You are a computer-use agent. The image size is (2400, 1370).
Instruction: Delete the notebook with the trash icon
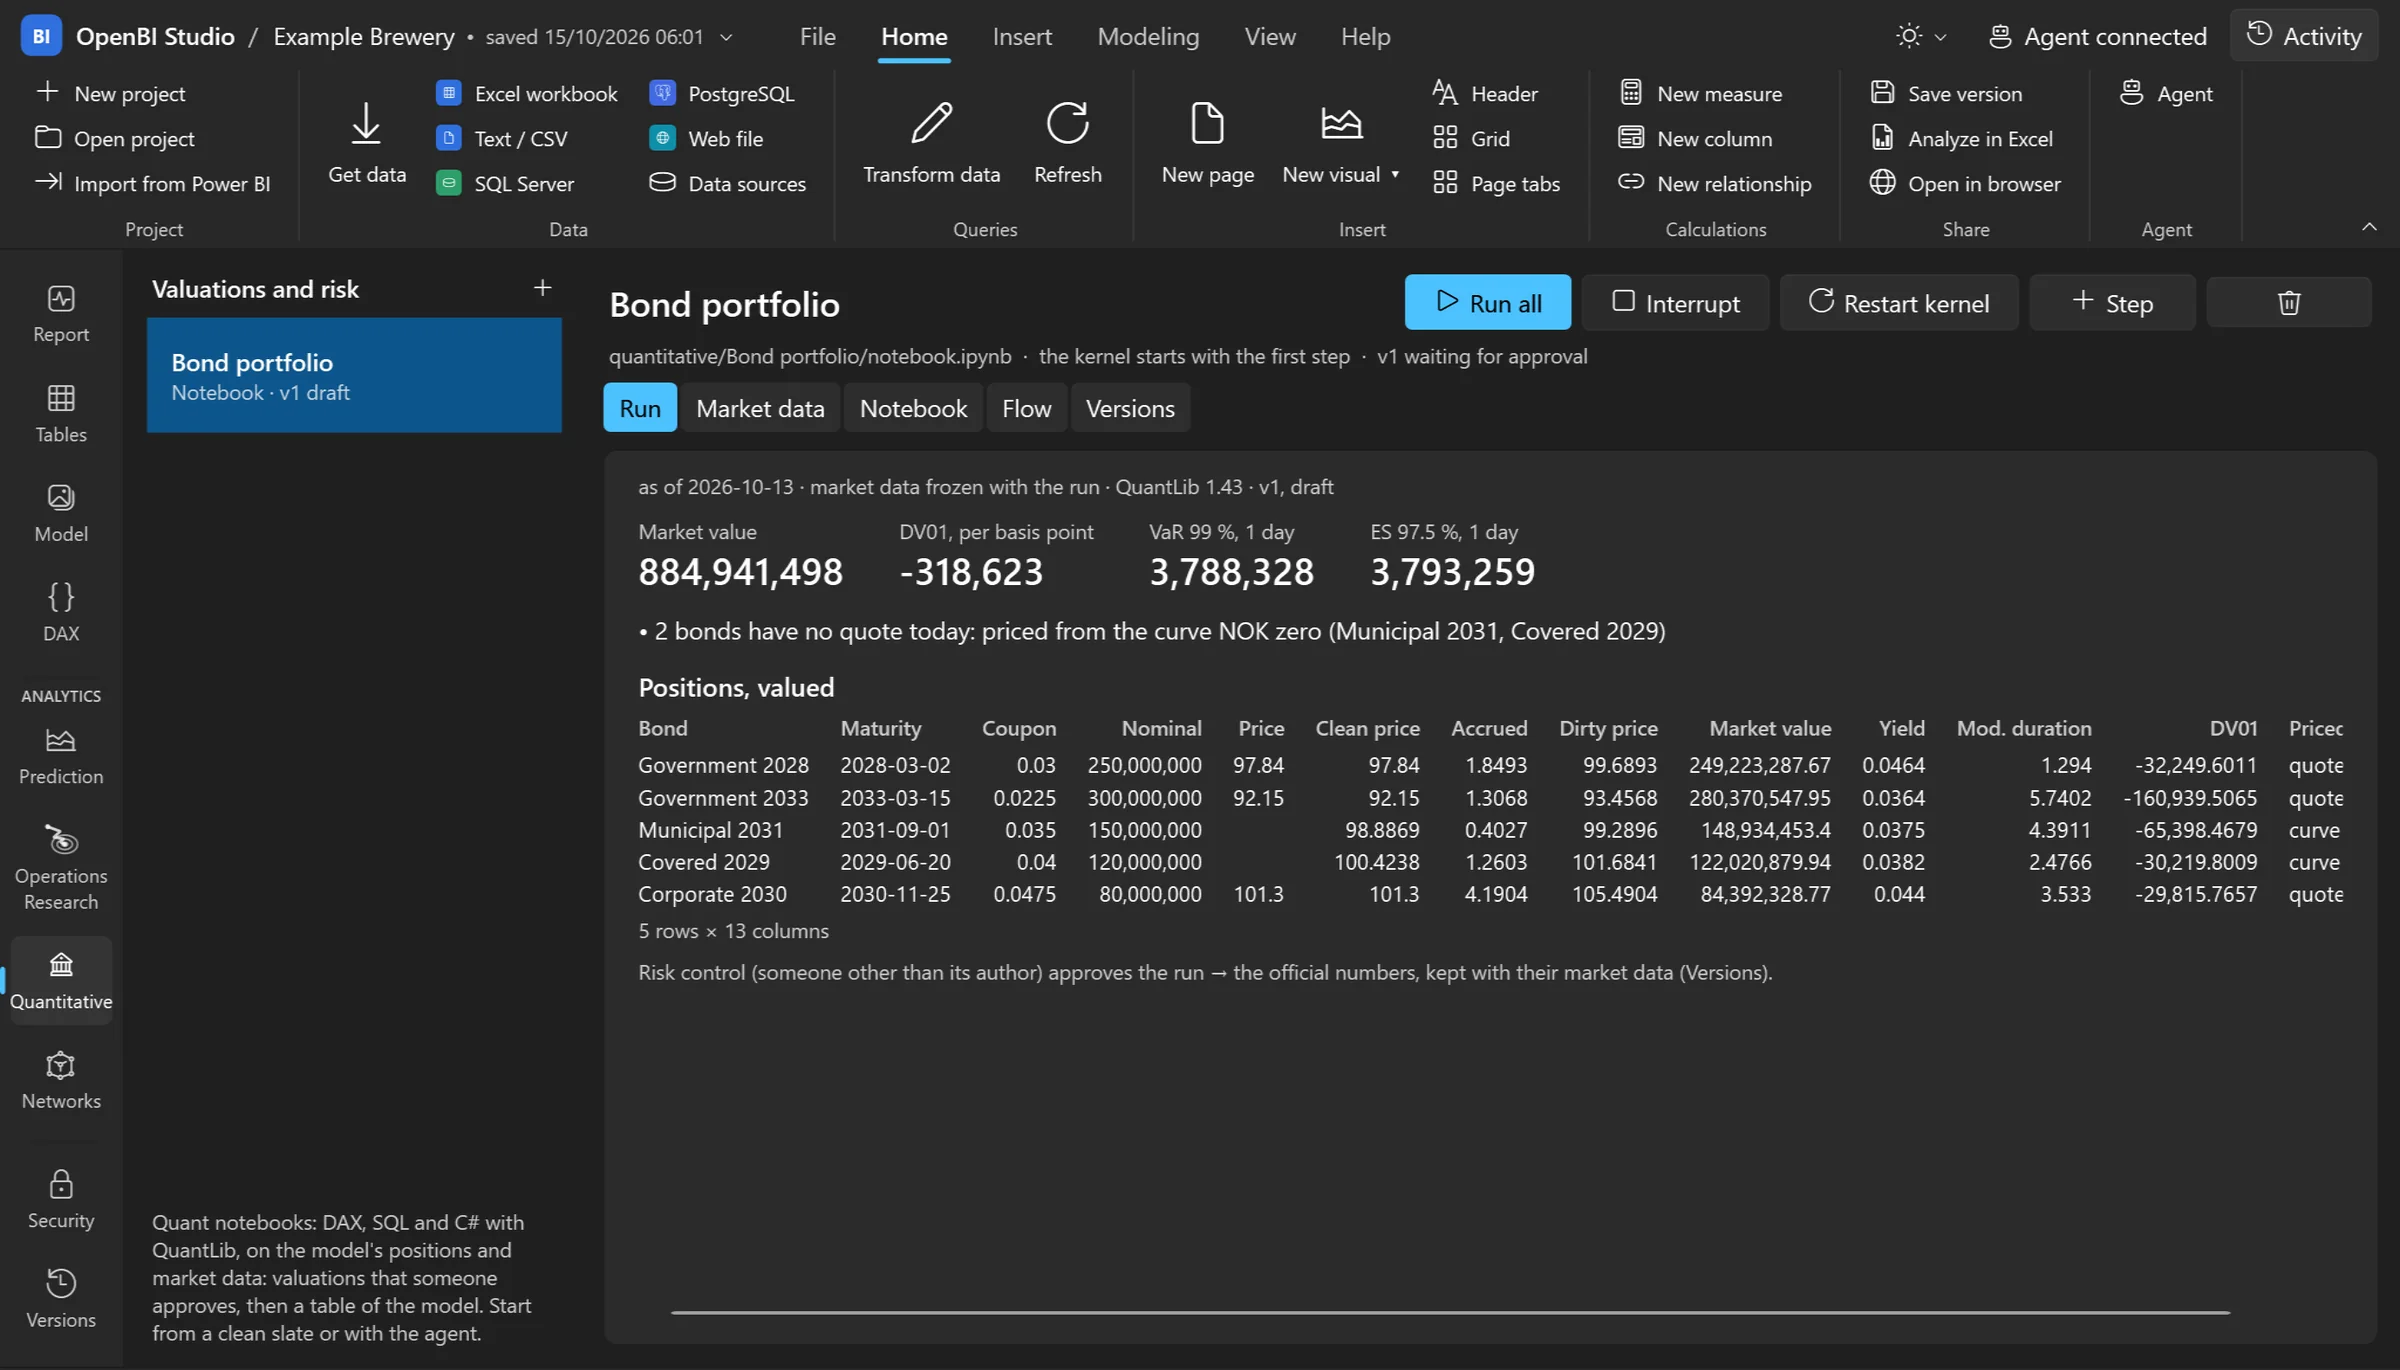(2289, 302)
